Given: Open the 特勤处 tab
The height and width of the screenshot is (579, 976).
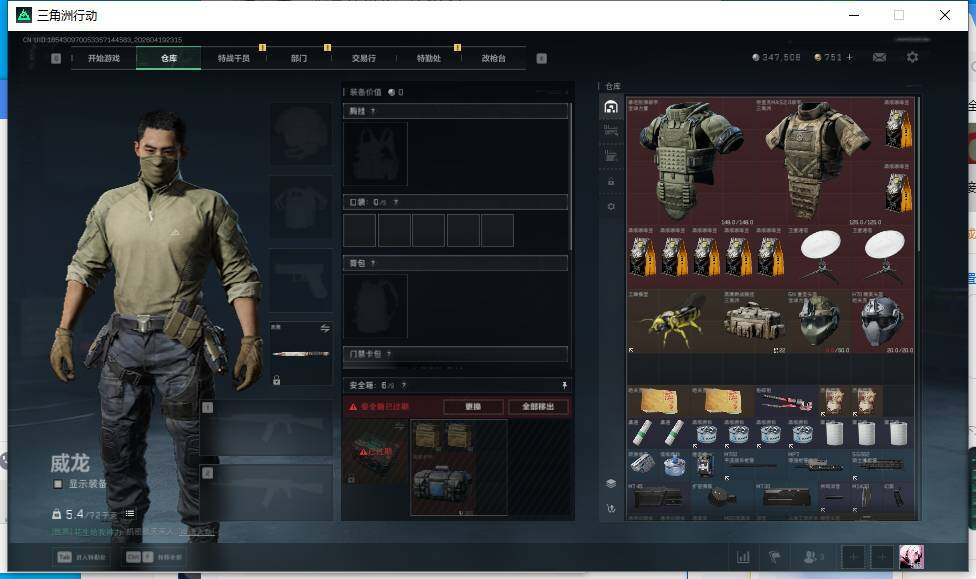Looking at the screenshot, I should (428, 58).
